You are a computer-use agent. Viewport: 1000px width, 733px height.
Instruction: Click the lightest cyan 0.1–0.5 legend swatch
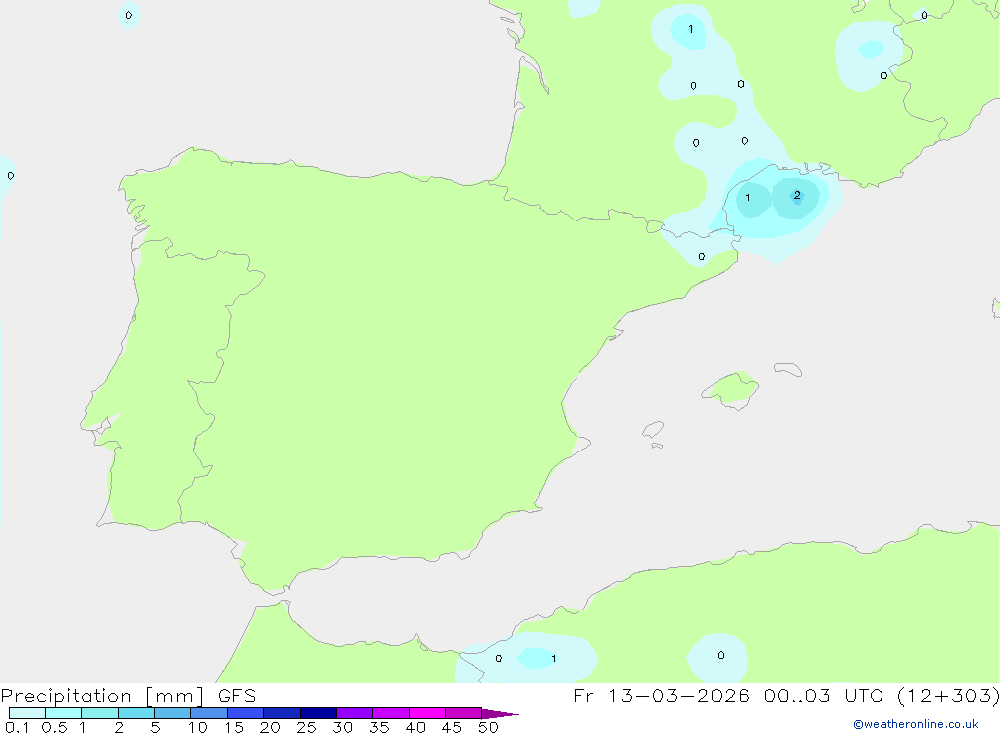pos(27,713)
